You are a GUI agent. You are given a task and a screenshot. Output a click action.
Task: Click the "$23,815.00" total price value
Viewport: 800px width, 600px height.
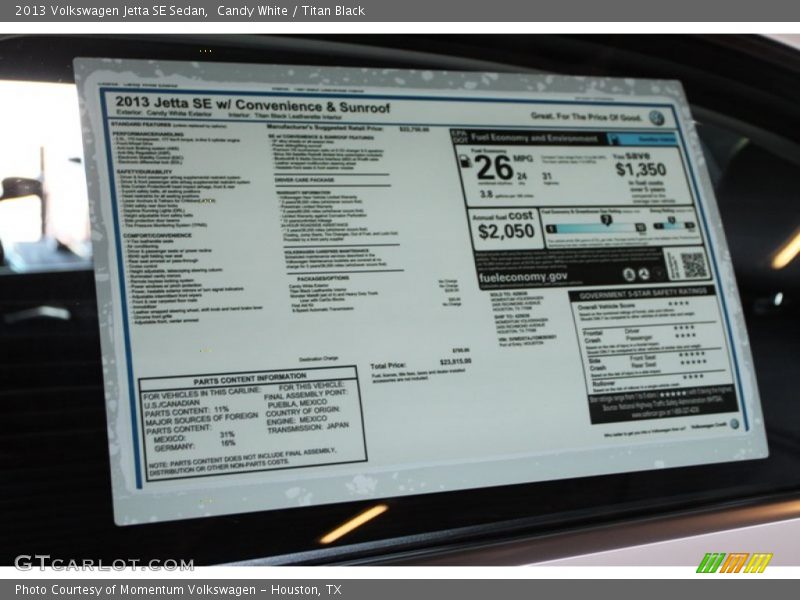[x=456, y=361]
